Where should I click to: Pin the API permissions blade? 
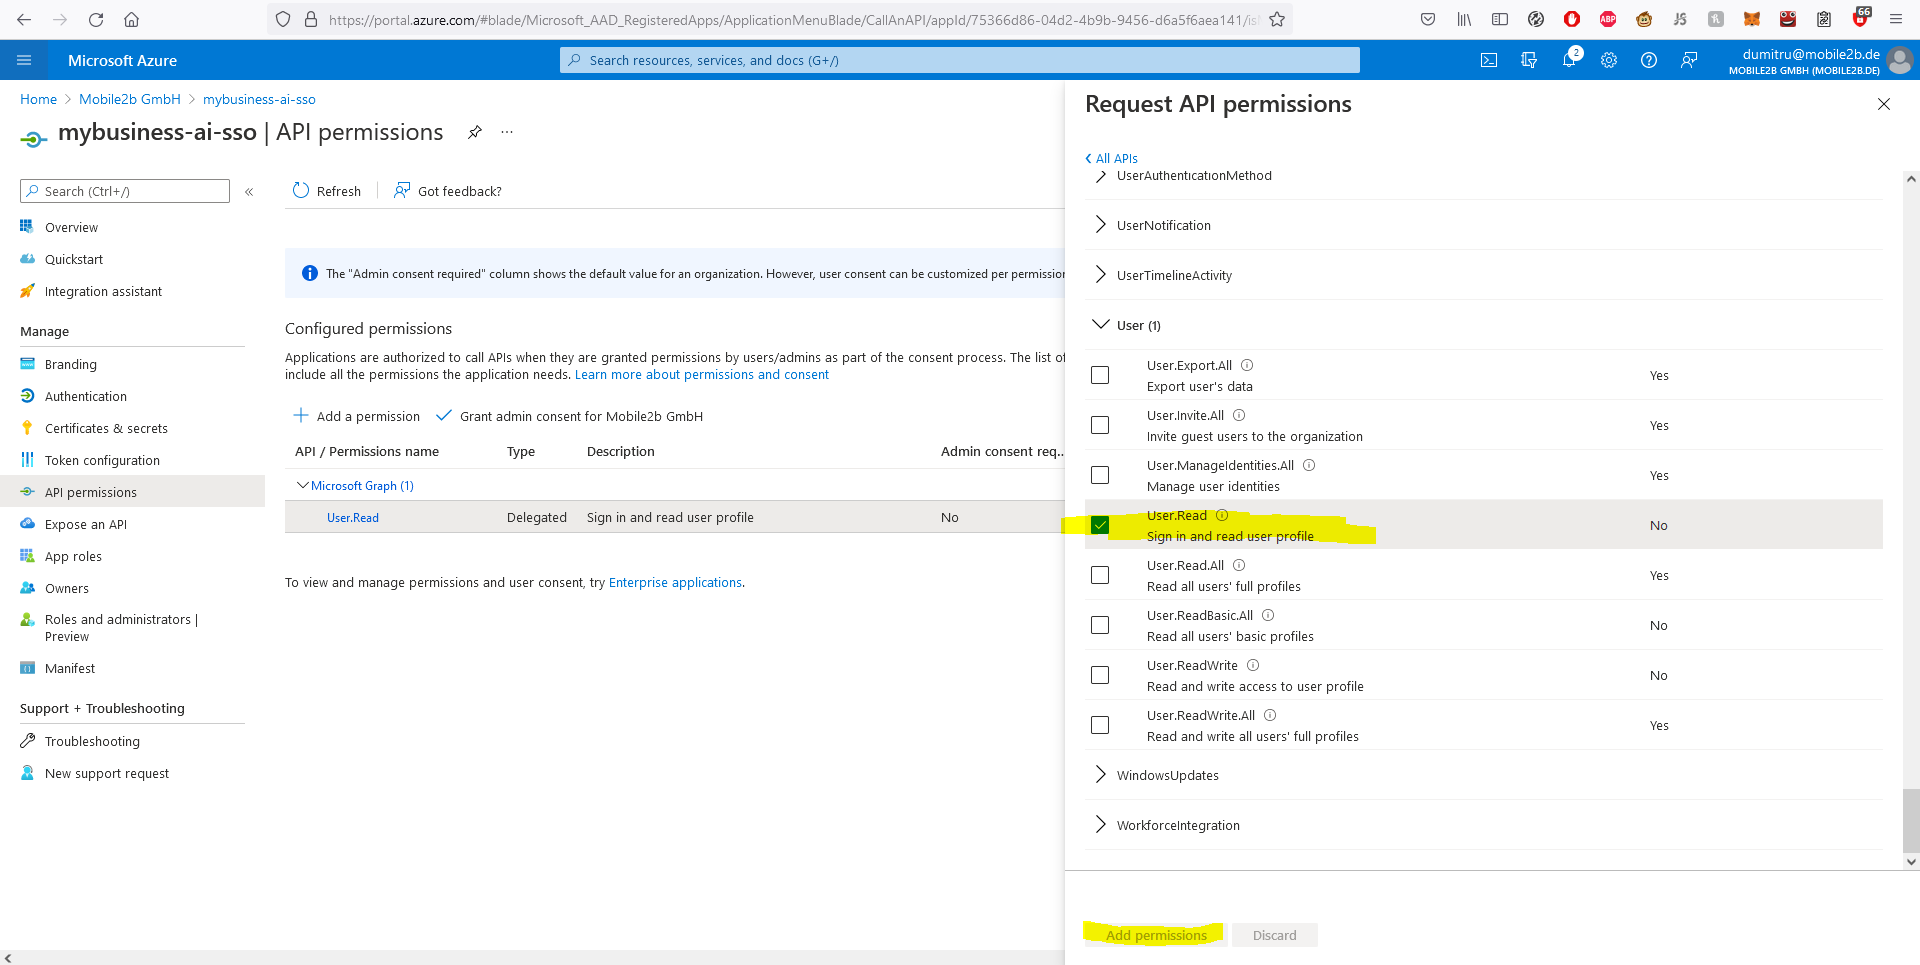click(475, 131)
